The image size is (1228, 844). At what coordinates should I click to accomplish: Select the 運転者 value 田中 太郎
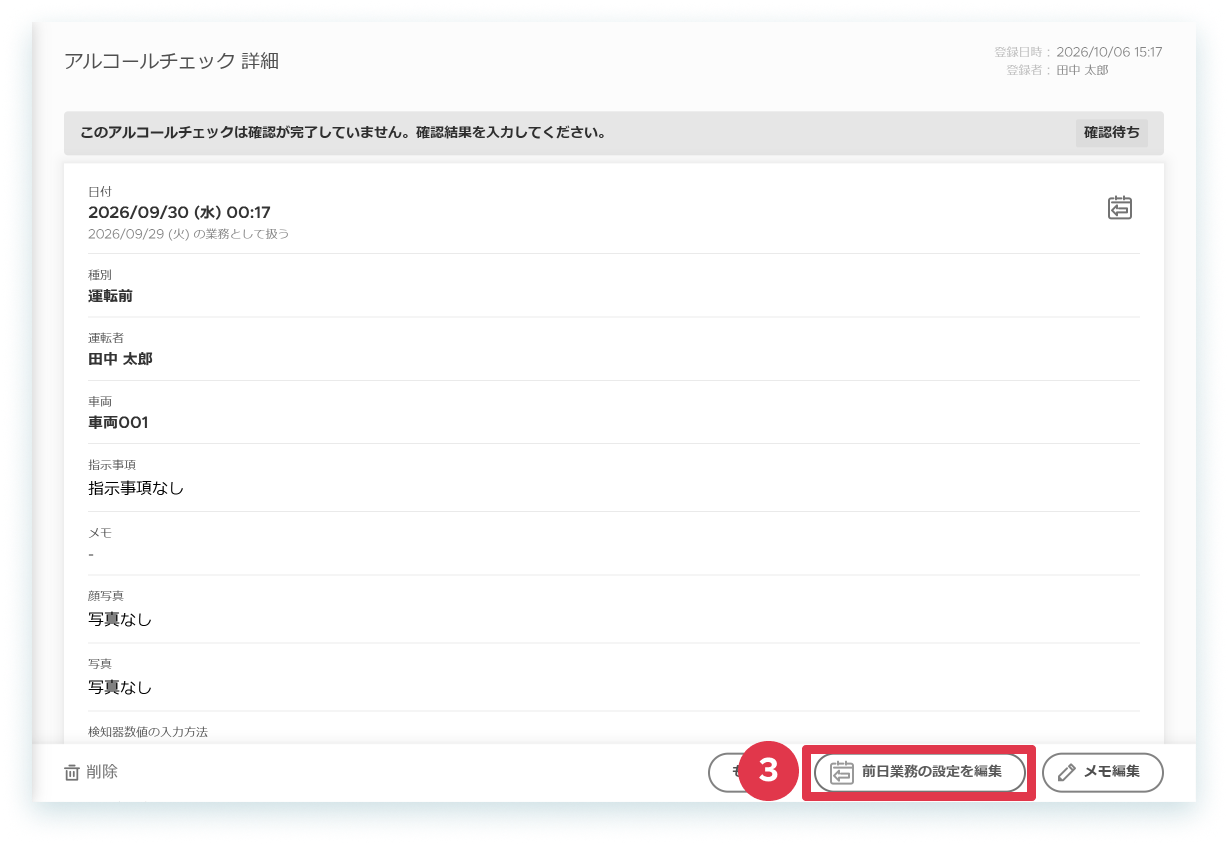[120, 359]
